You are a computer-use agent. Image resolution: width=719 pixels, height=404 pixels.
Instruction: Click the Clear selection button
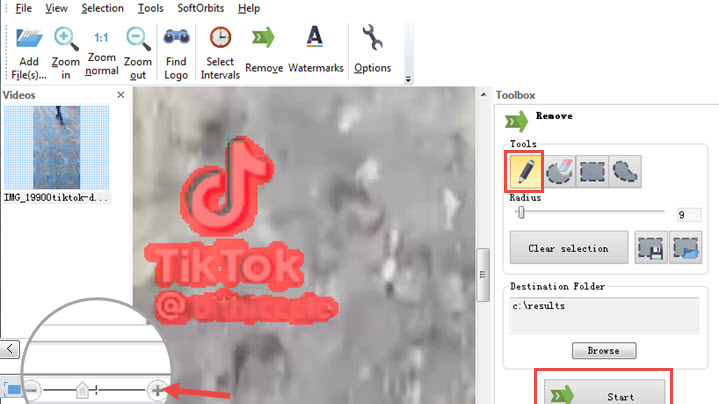coord(569,248)
